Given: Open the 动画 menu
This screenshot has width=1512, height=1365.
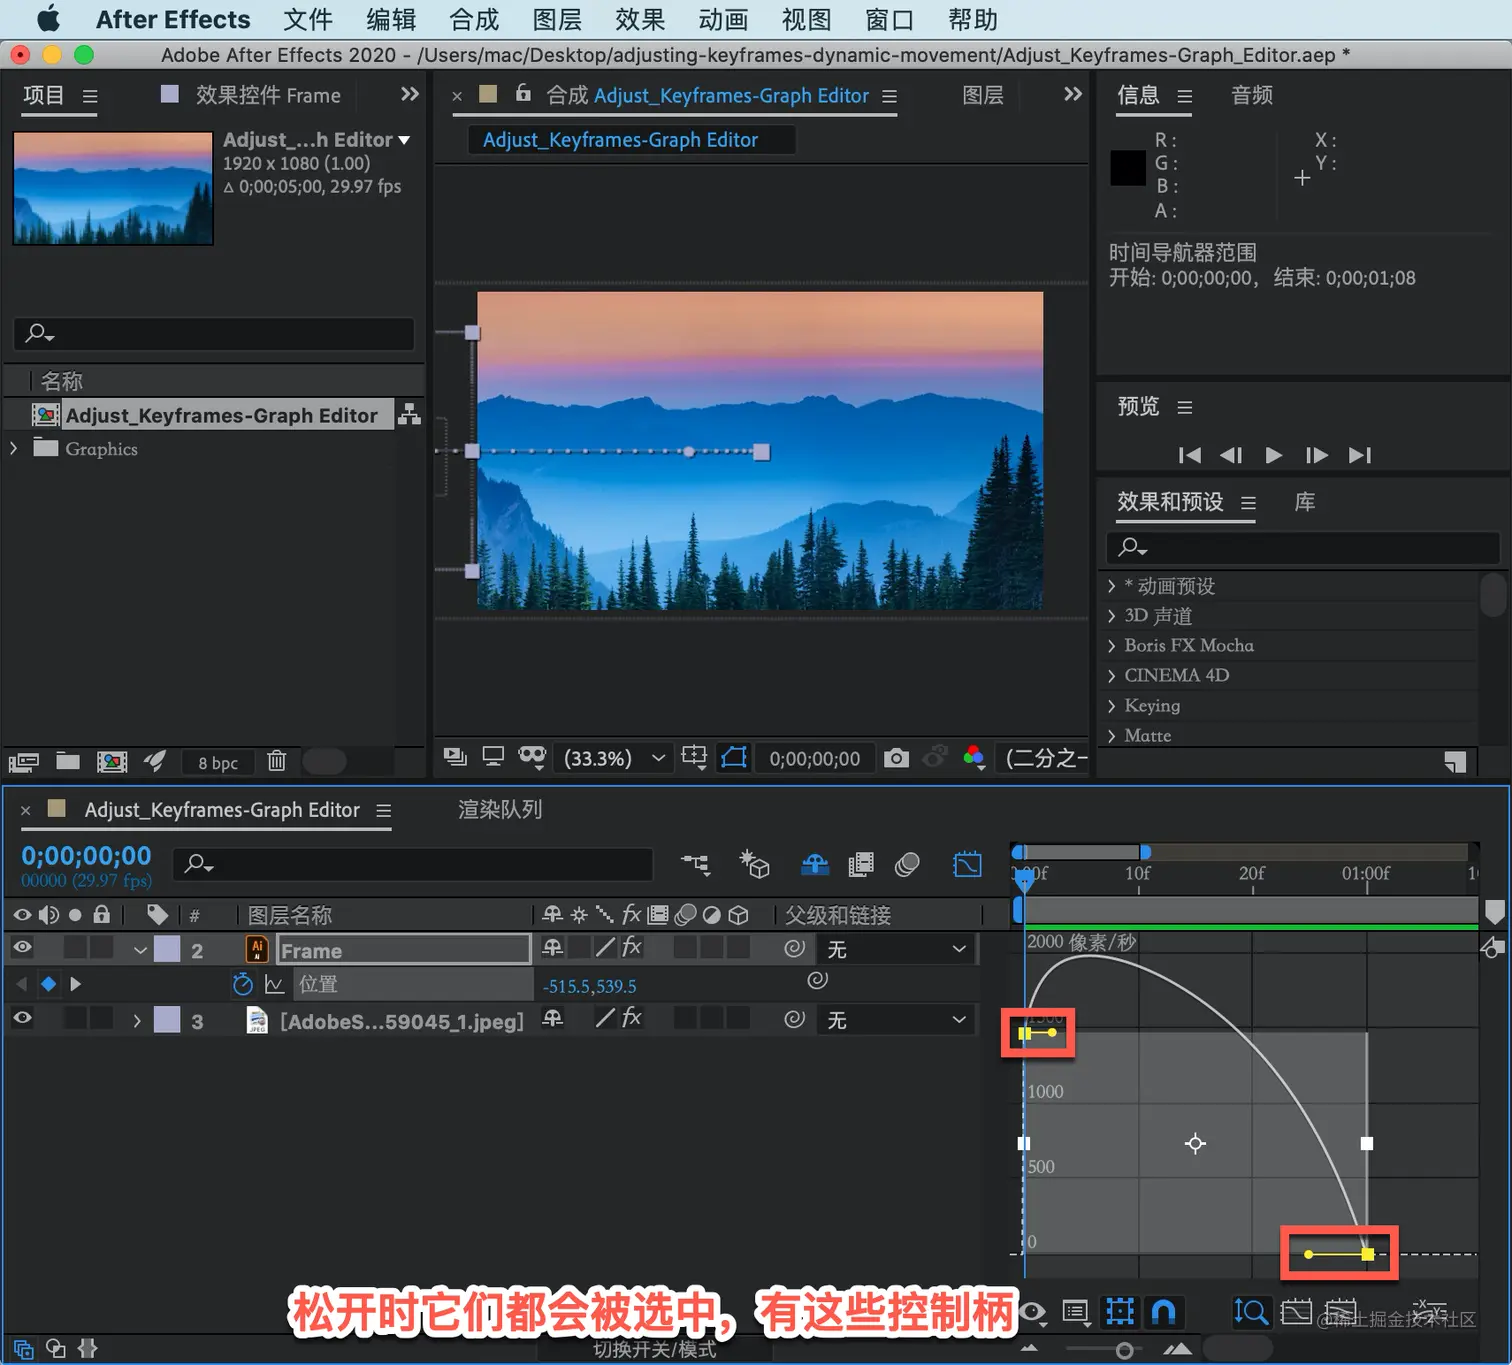Looking at the screenshot, I should pyautogui.click(x=723, y=19).
